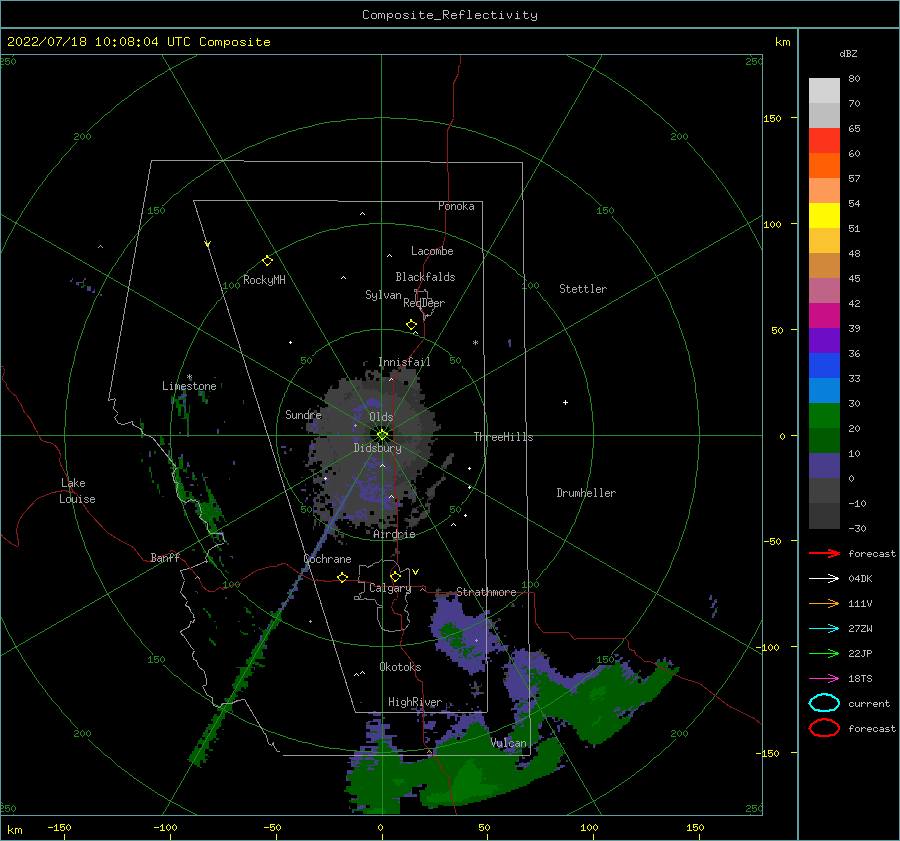
Task: Click the Ponoka city label
Action: tap(456, 206)
